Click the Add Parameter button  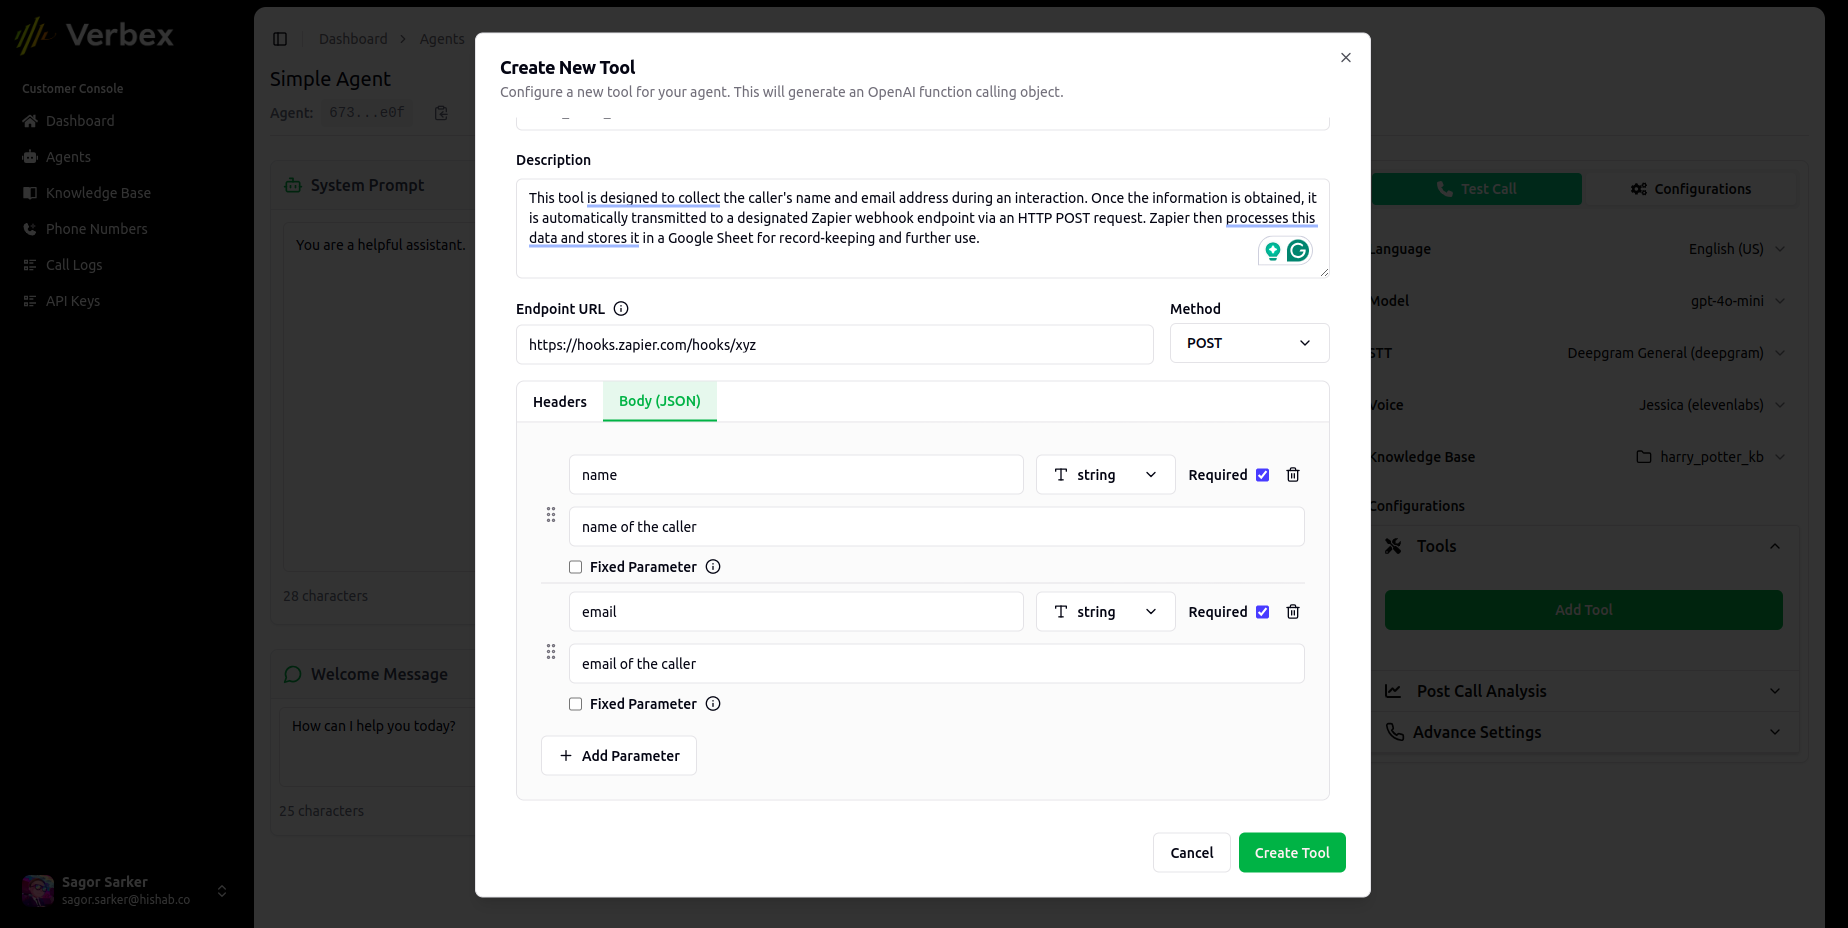(619, 756)
